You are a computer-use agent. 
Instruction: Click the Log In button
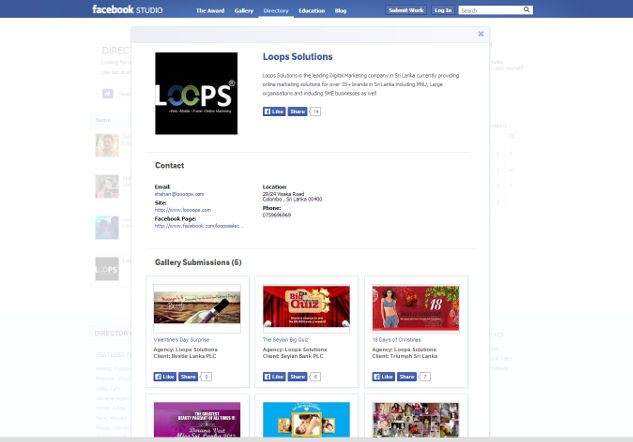[x=443, y=10]
